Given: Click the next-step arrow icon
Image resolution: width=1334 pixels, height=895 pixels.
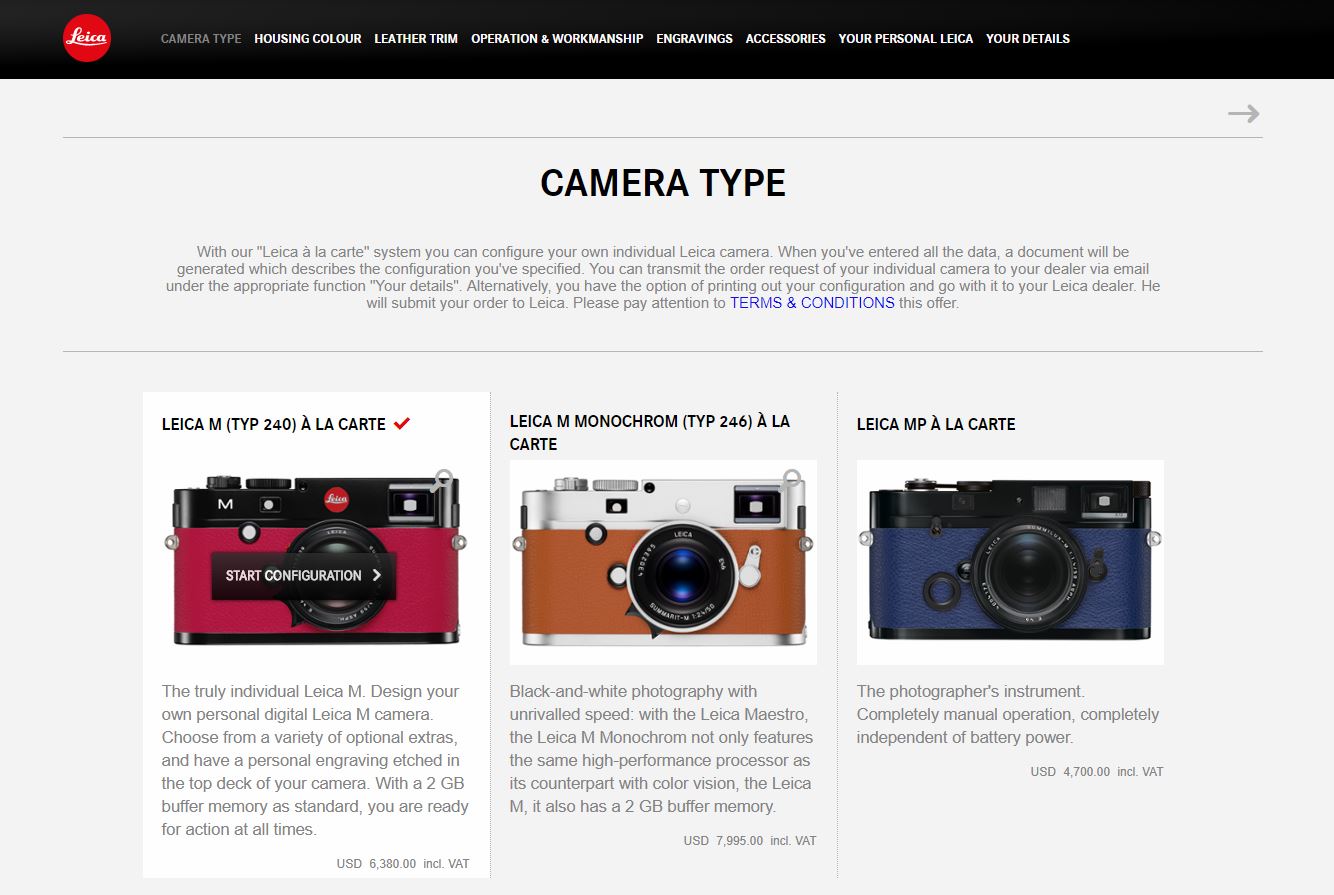Looking at the screenshot, I should 1244,114.
